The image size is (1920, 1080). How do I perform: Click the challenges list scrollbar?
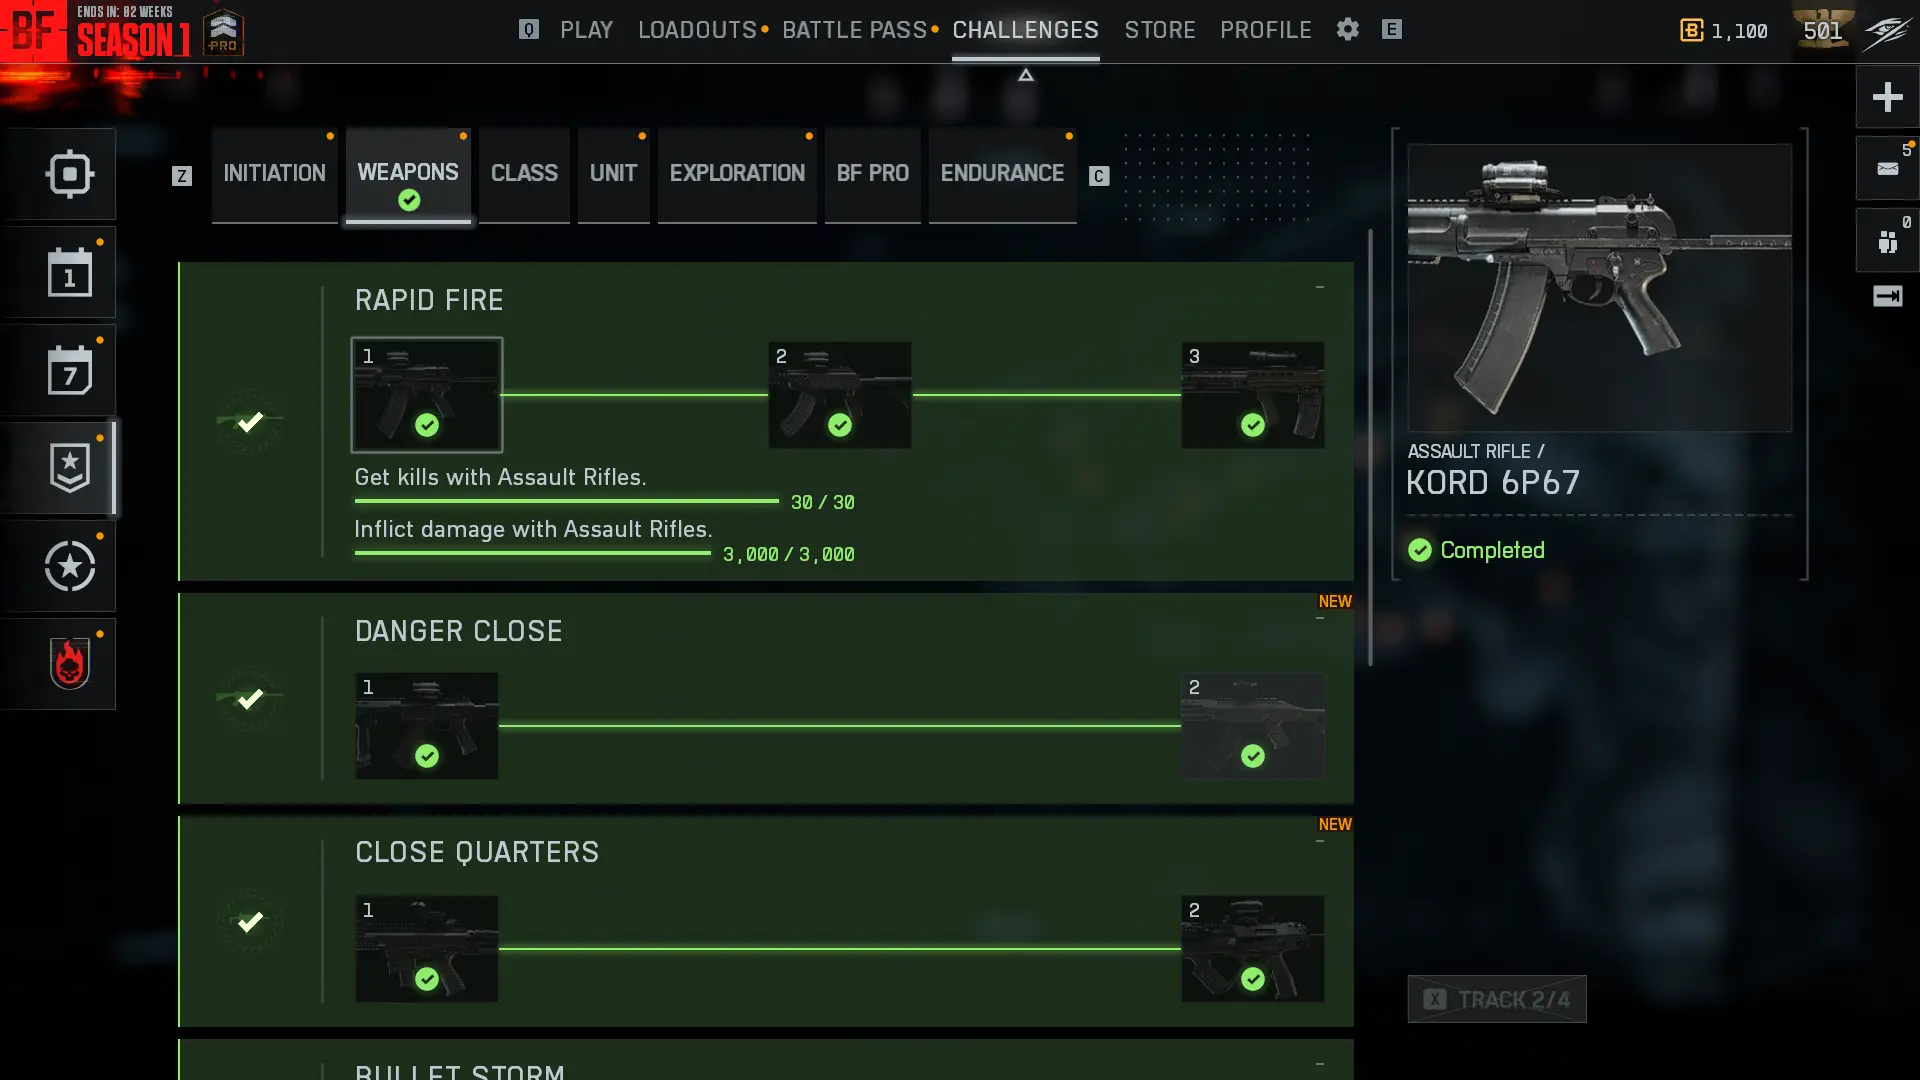pos(1370,447)
